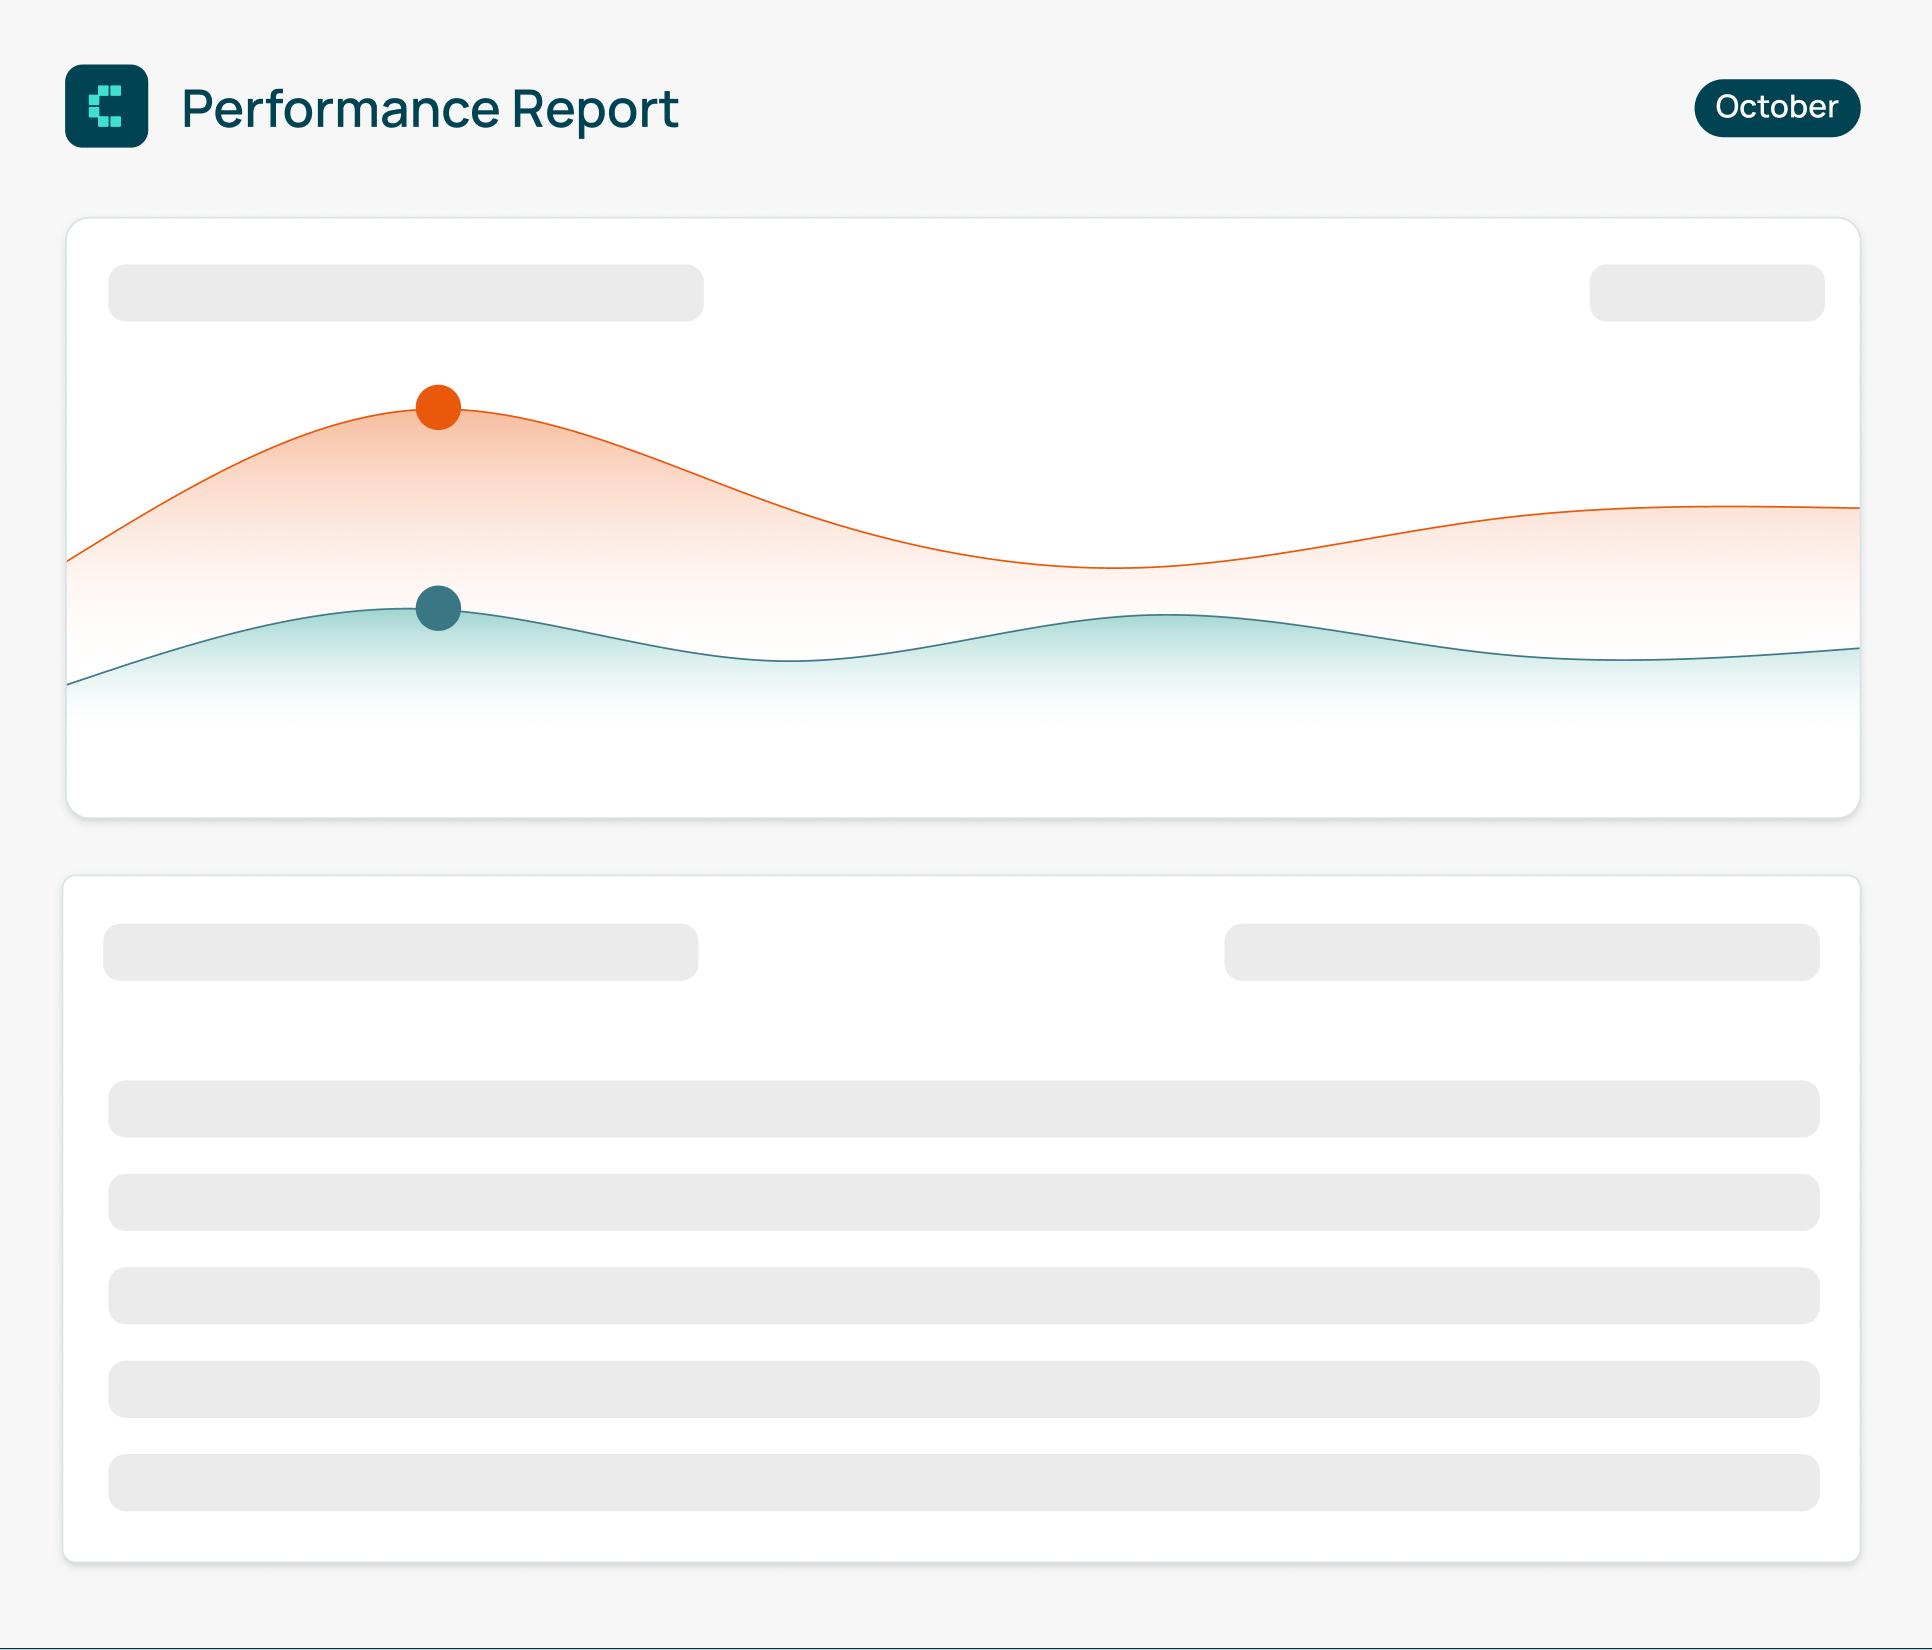Select the orange data point marker
This screenshot has height=1650, width=1932.
pyautogui.click(x=438, y=407)
